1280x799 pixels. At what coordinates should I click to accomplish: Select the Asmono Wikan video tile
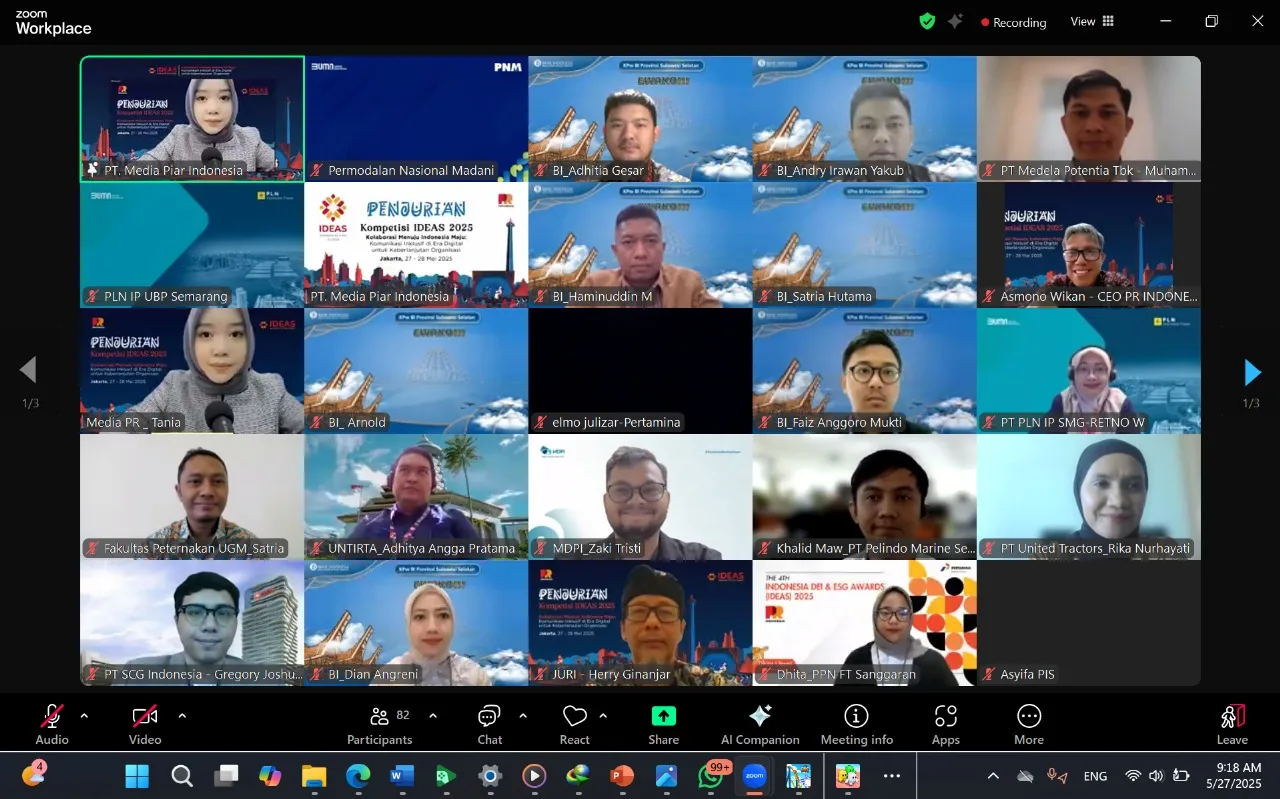(x=1089, y=245)
